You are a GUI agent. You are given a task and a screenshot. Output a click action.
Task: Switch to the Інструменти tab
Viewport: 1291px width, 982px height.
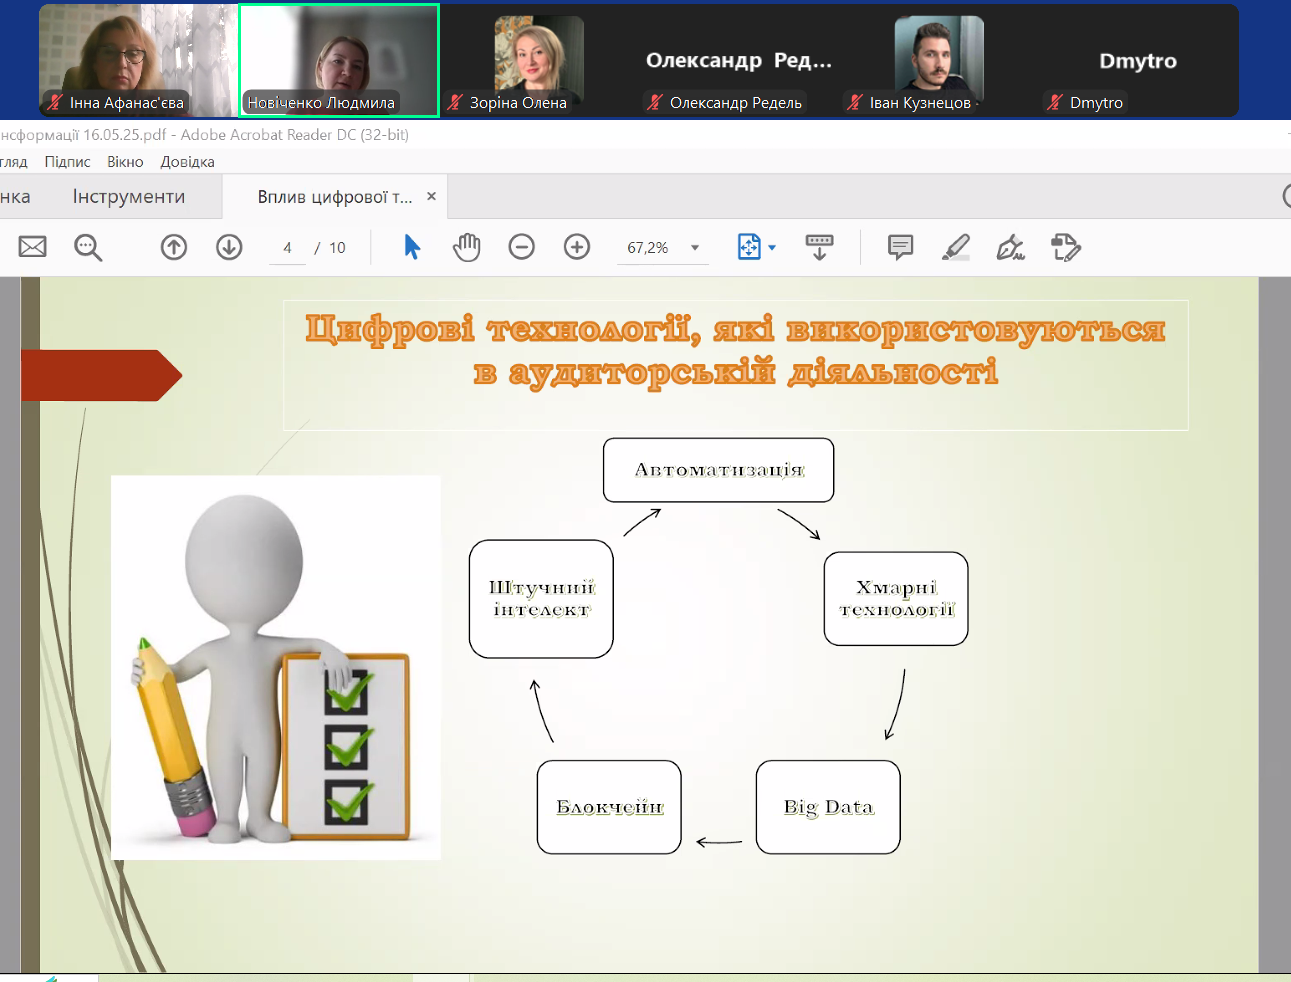[x=128, y=197]
